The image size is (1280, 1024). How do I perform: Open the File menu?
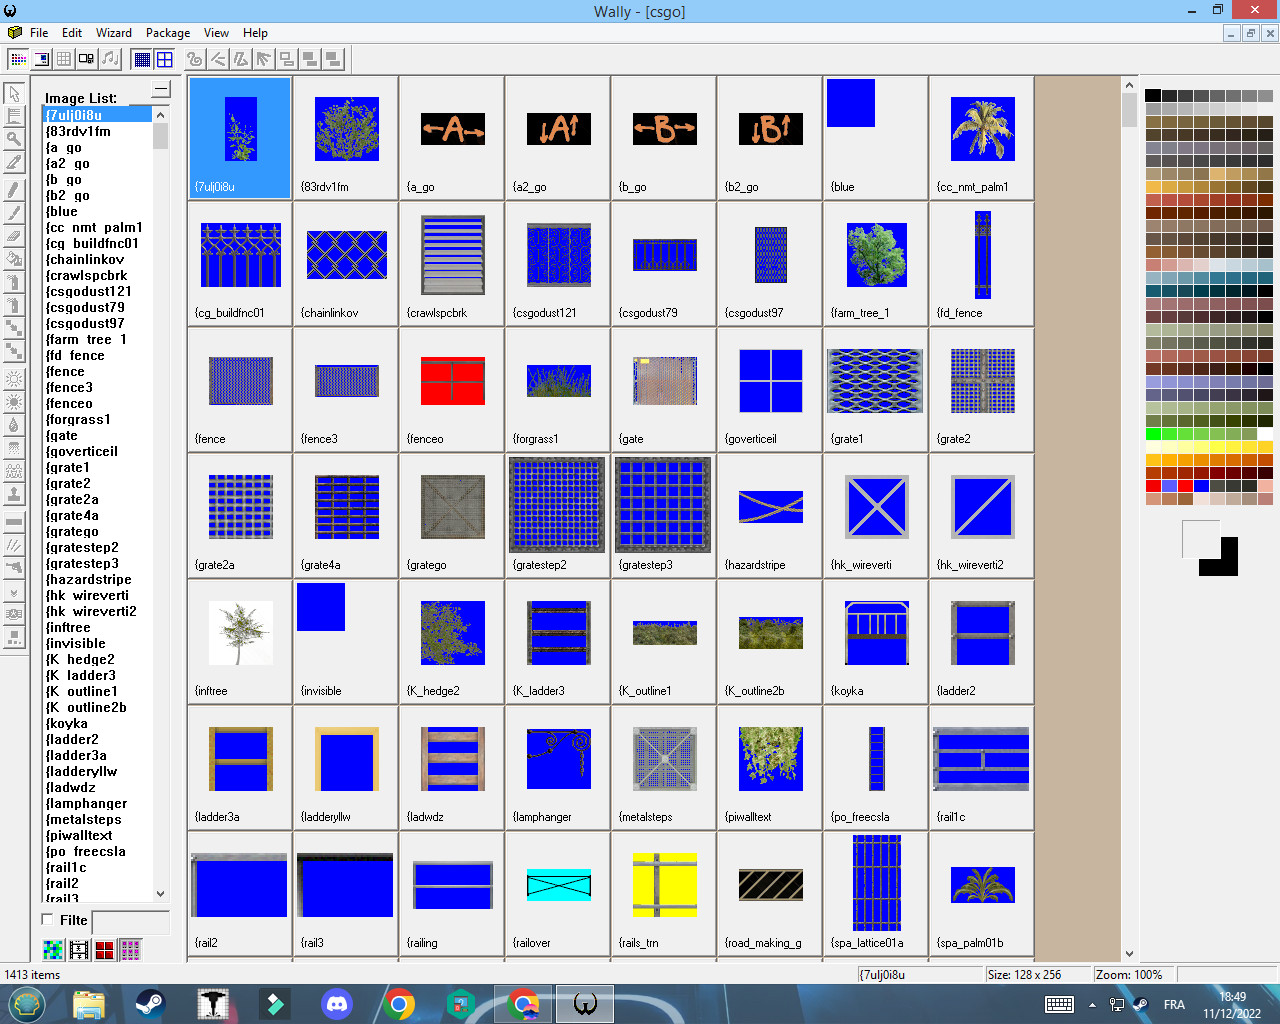tap(39, 33)
